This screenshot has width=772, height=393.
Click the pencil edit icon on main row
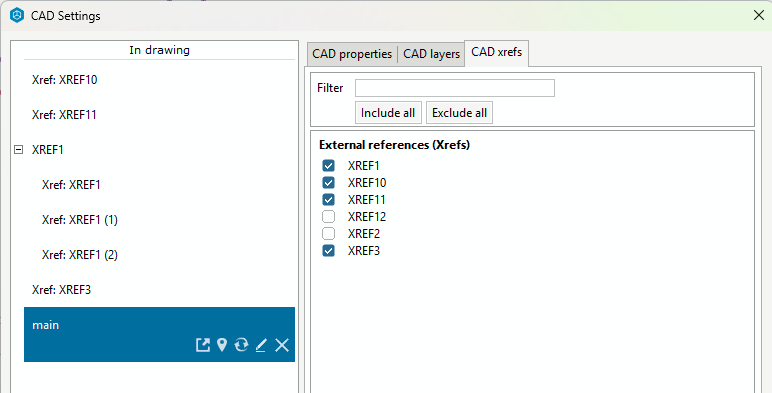pos(261,345)
